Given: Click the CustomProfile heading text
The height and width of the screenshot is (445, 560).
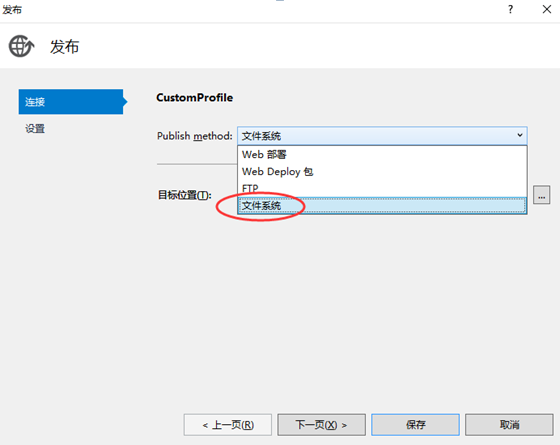Looking at the screenshot, I should click(x=195, y=98).
